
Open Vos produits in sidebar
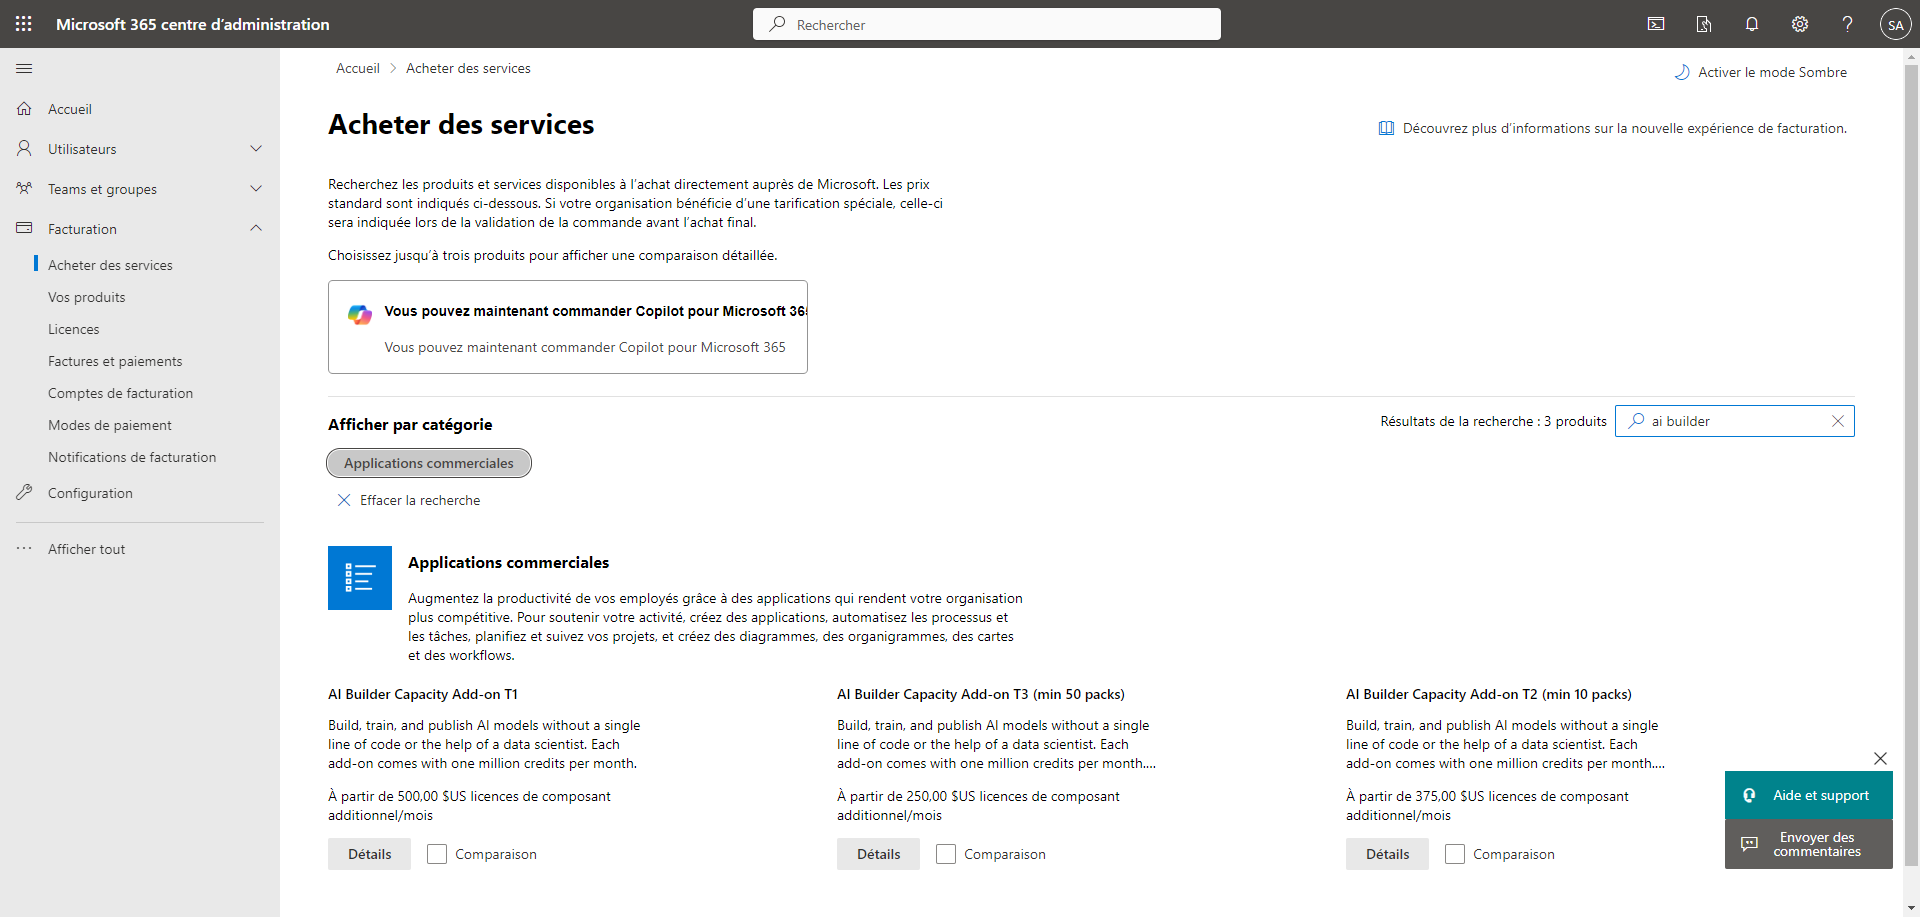(87, 297)
